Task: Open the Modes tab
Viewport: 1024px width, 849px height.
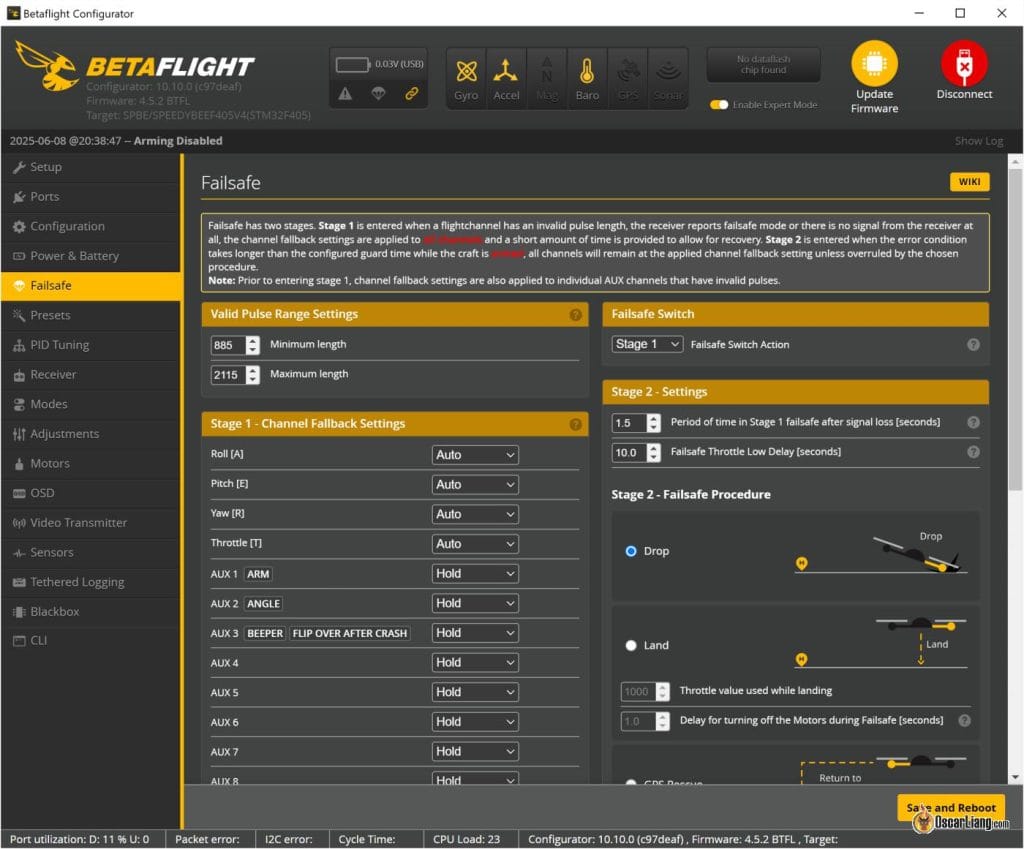Action: [x=91, y=404]
